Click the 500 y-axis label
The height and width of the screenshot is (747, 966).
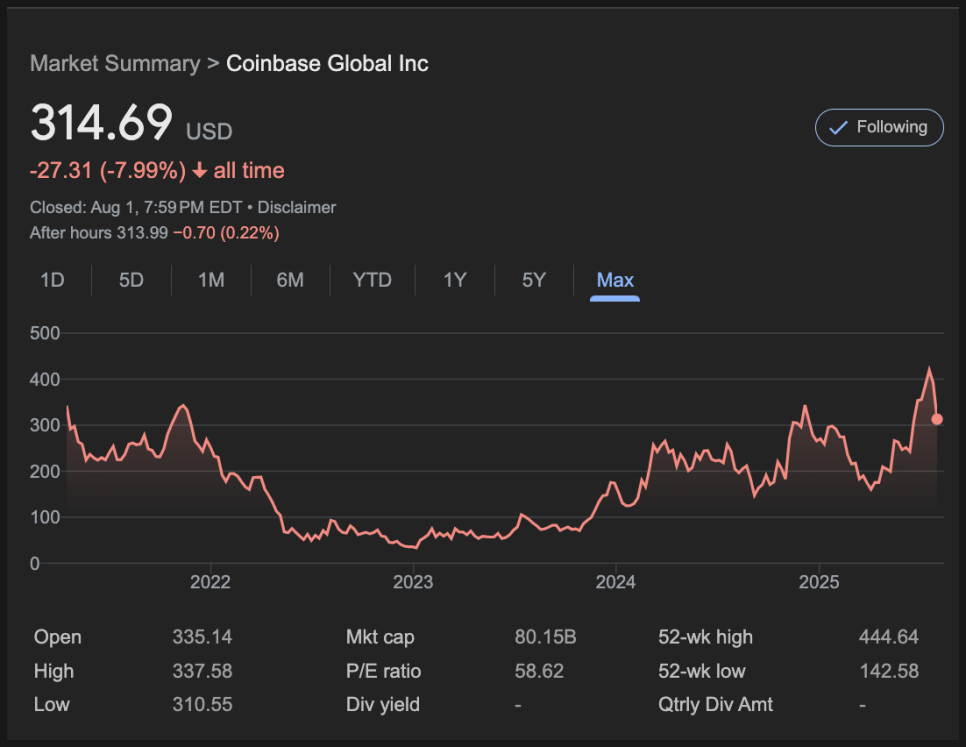coord(45,333)
